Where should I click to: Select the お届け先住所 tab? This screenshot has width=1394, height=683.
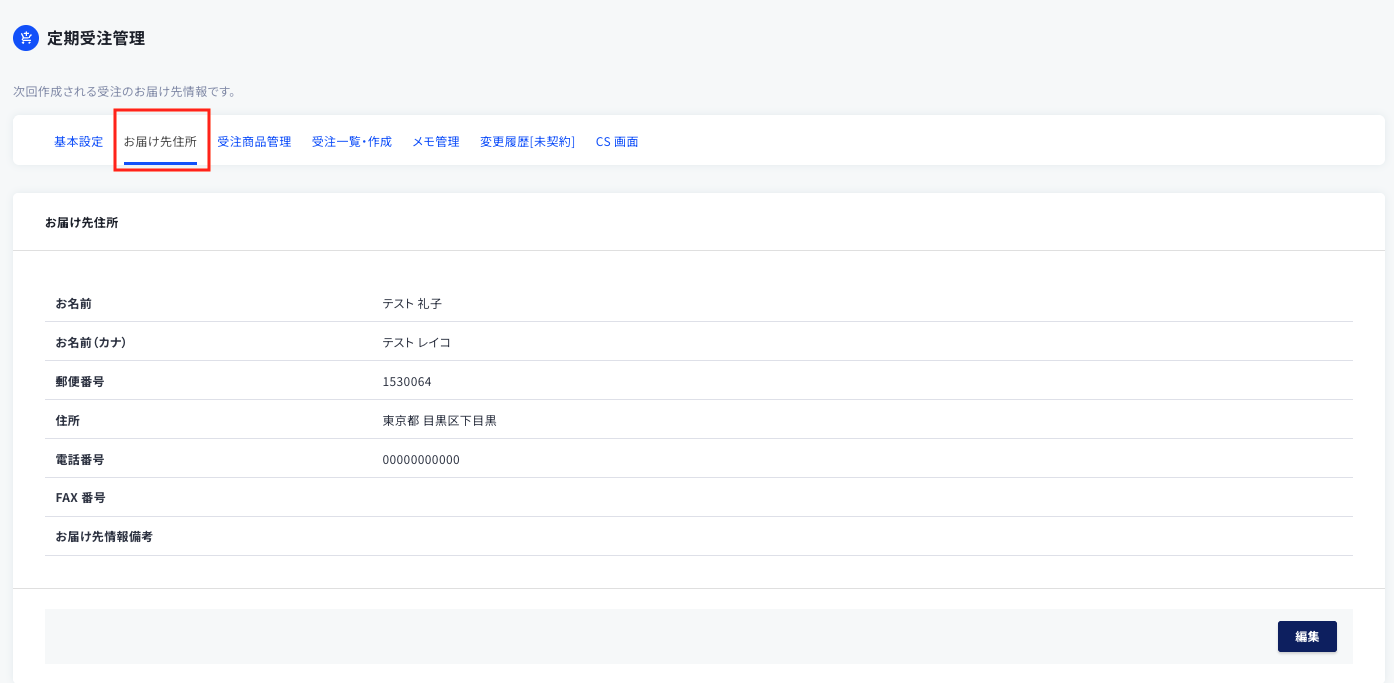tap(160, 142)
